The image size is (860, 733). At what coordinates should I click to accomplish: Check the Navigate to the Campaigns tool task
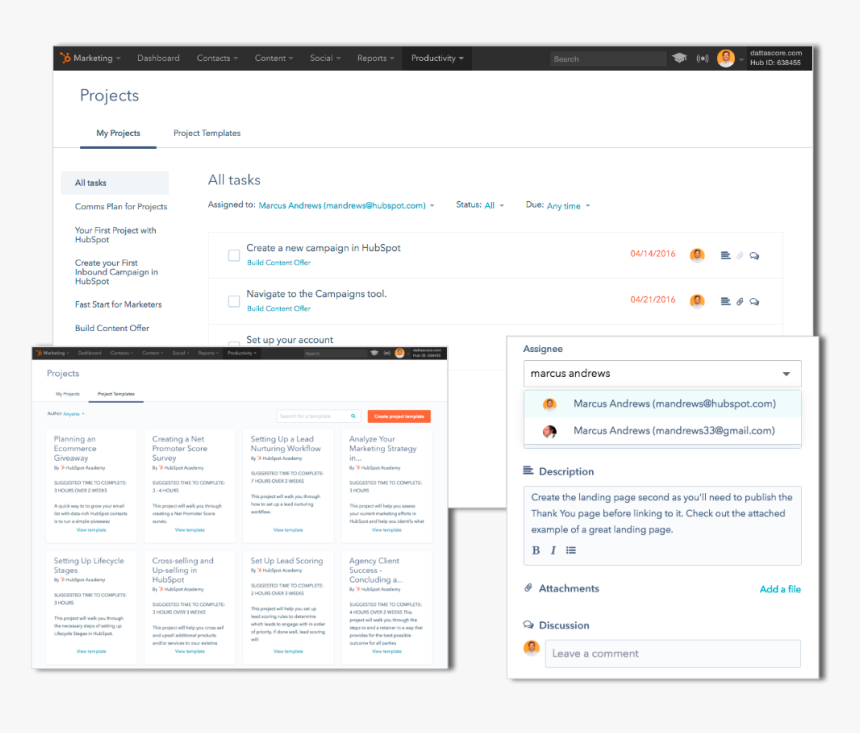[x=234, y=301]
